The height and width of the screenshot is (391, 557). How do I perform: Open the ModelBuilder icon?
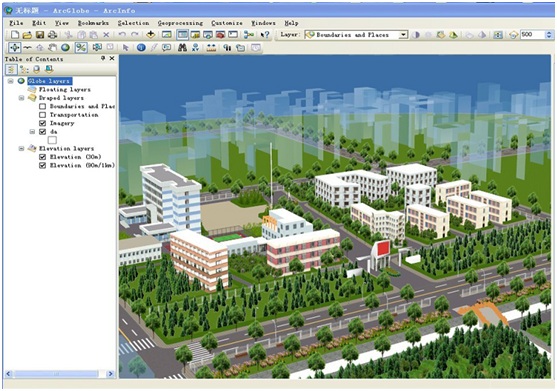(x=249, y=35)
